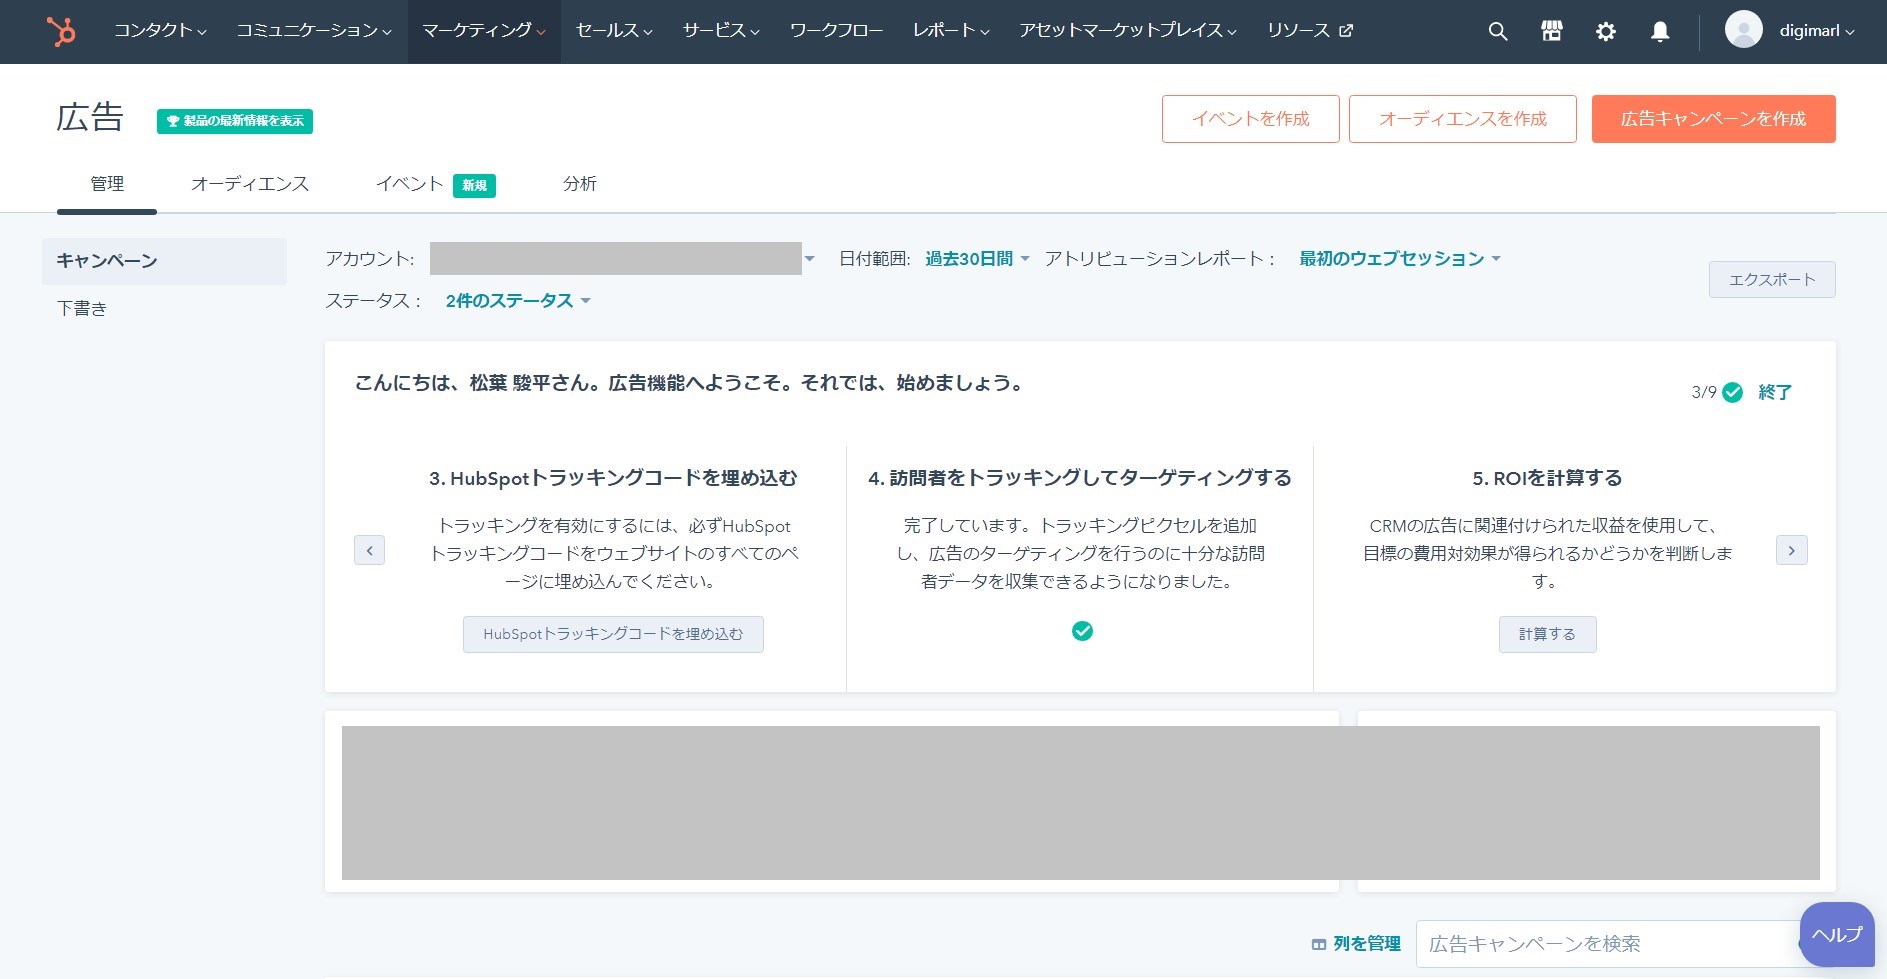Viewport: 1887px width, 979px height.
Task: Change 過去30日間 date range
Action: point(977,259)
